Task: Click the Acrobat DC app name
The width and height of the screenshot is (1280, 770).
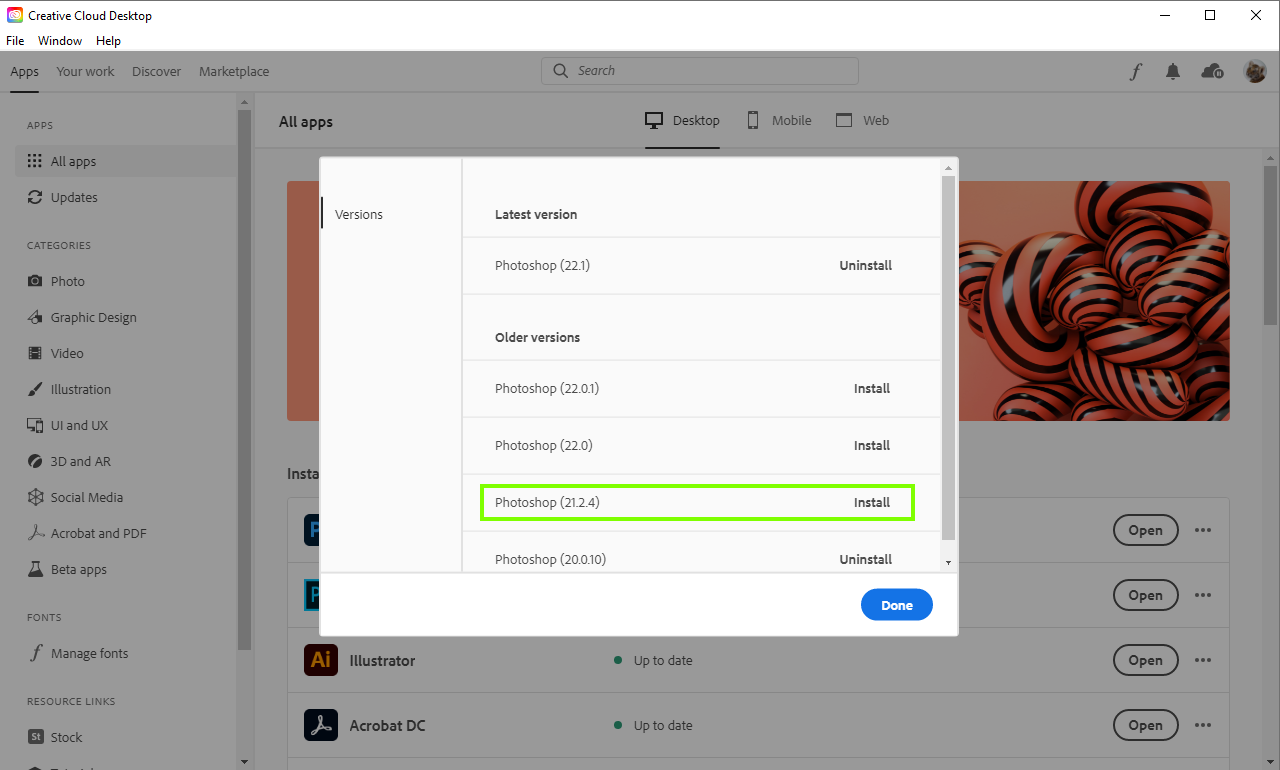Action: pos(387,725)
